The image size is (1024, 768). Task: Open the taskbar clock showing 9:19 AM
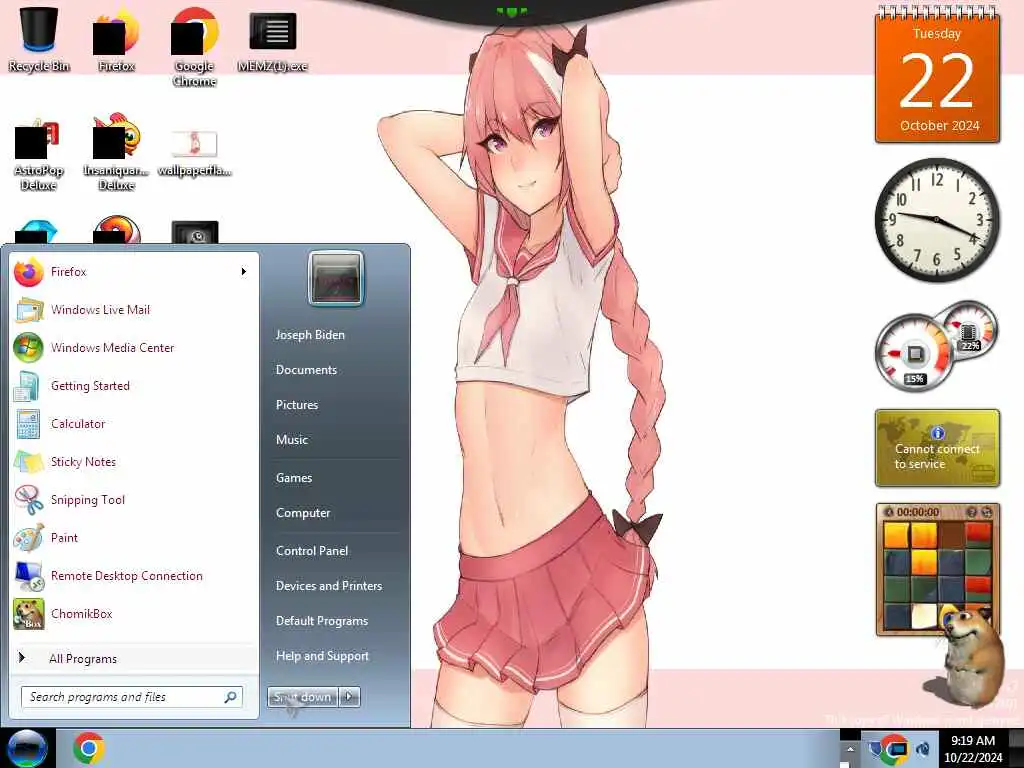click(973, 748)
